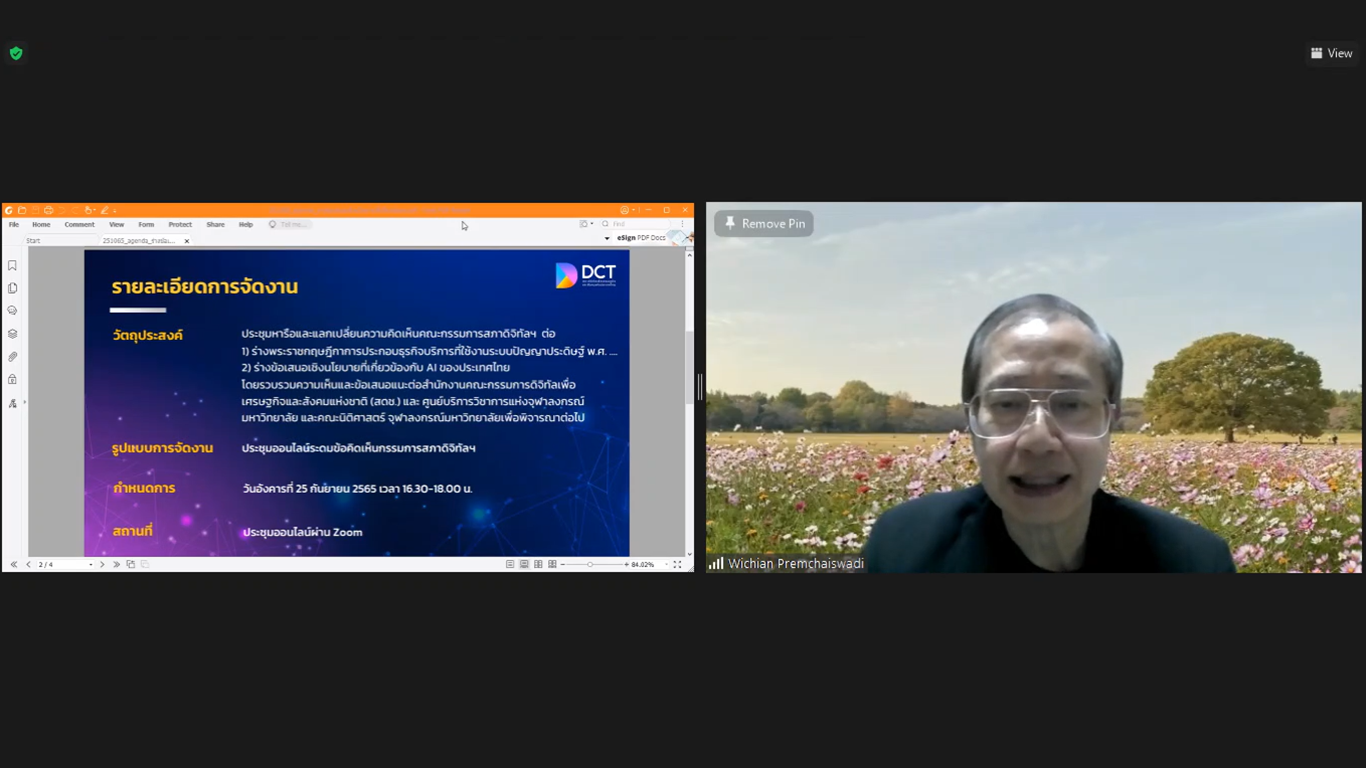The image size is (1366, 768).
Task: Adjust the PDF zoom level slider
Action: pyautogui.click(x=591, y=565)
